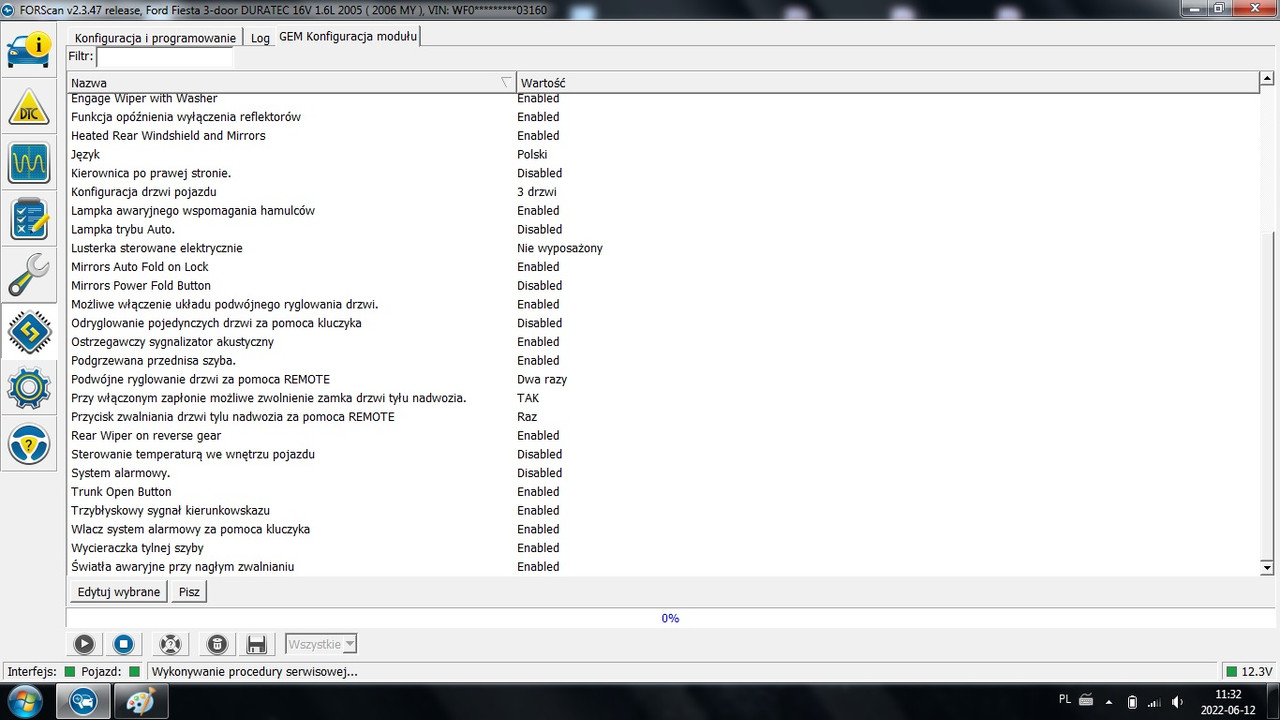Select Funkcja opóźnienia wyłączenia reflektorów row

[663, 117]
